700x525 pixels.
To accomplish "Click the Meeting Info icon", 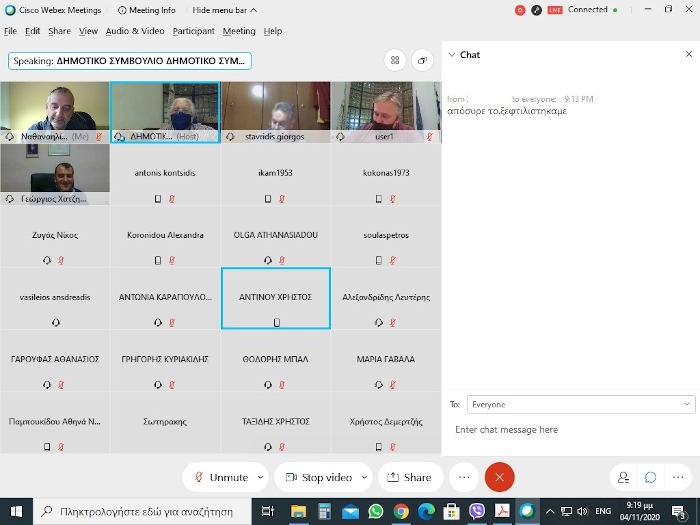I will click(122, 10).
